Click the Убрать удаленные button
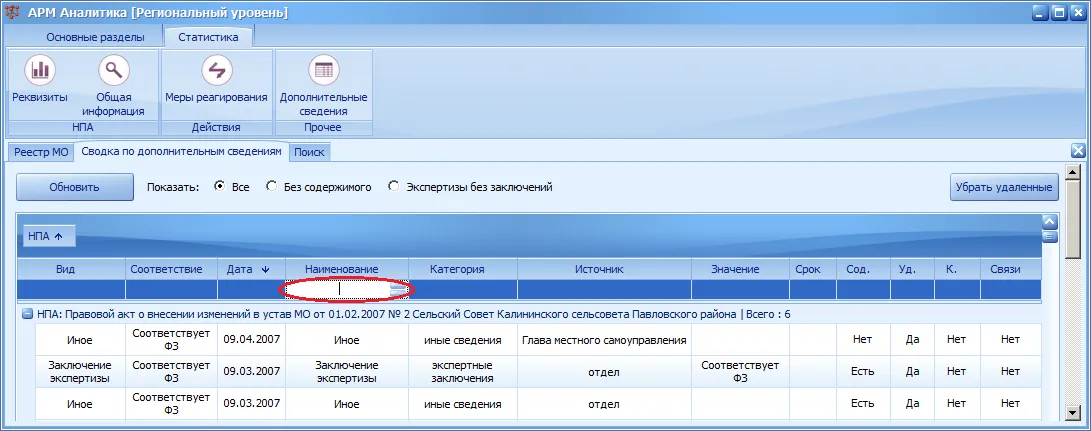The height and width of the screenshot is (431, 1091). 1003,187
